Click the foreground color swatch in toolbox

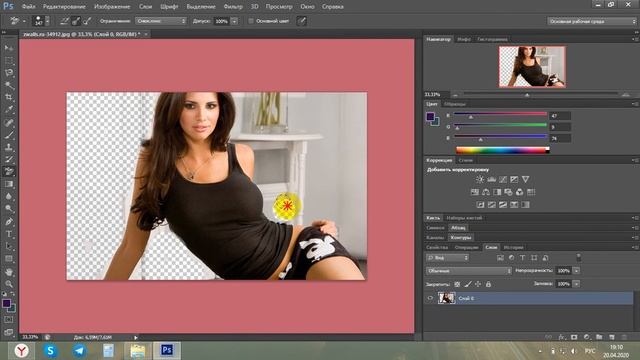[6, 303]
